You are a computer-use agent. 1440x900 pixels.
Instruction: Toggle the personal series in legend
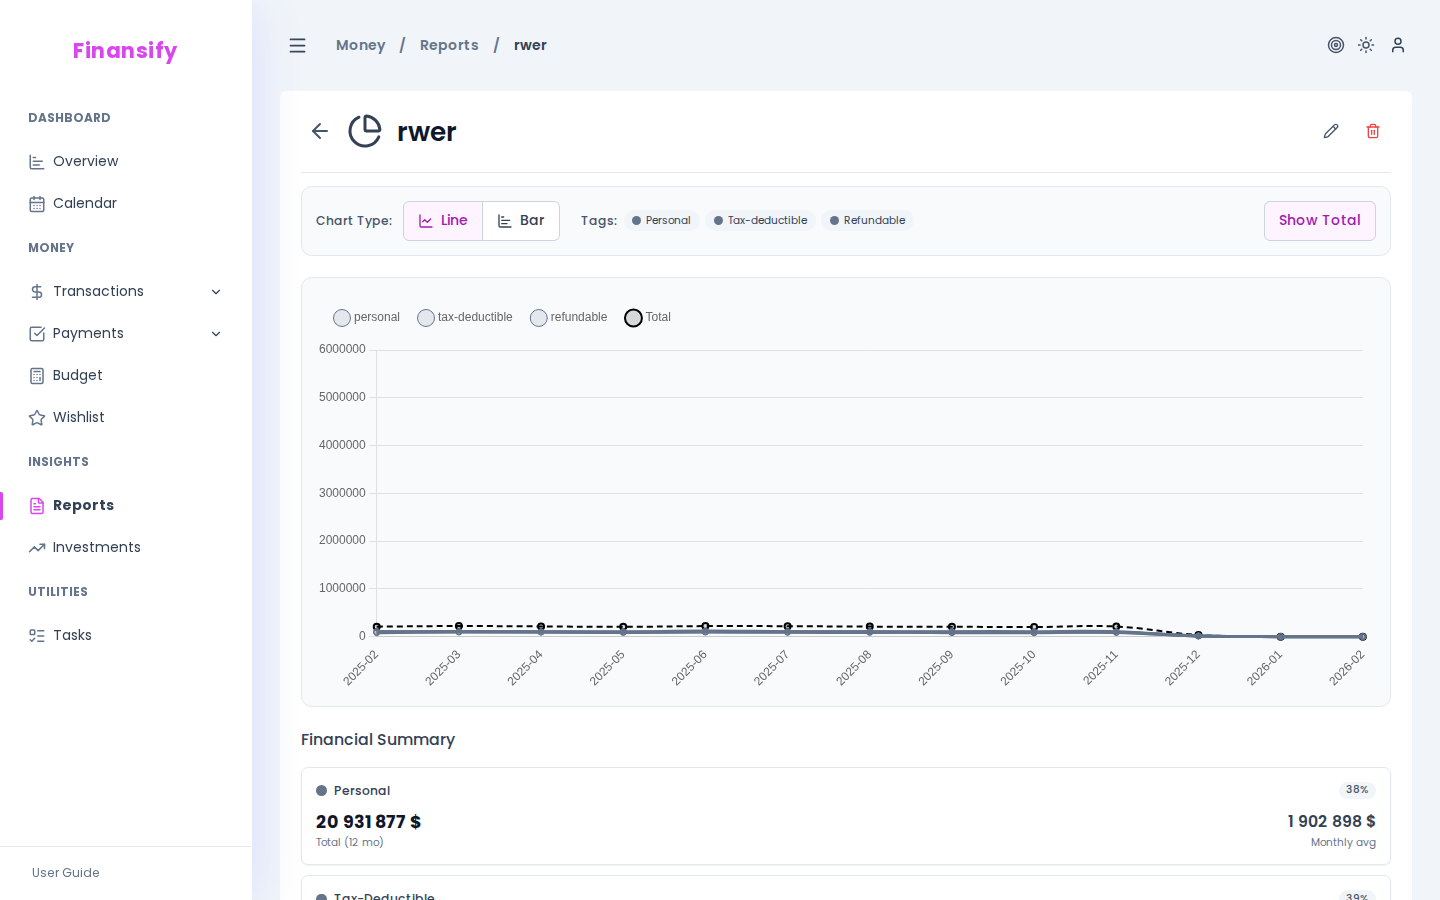click(x=366, y=318)
